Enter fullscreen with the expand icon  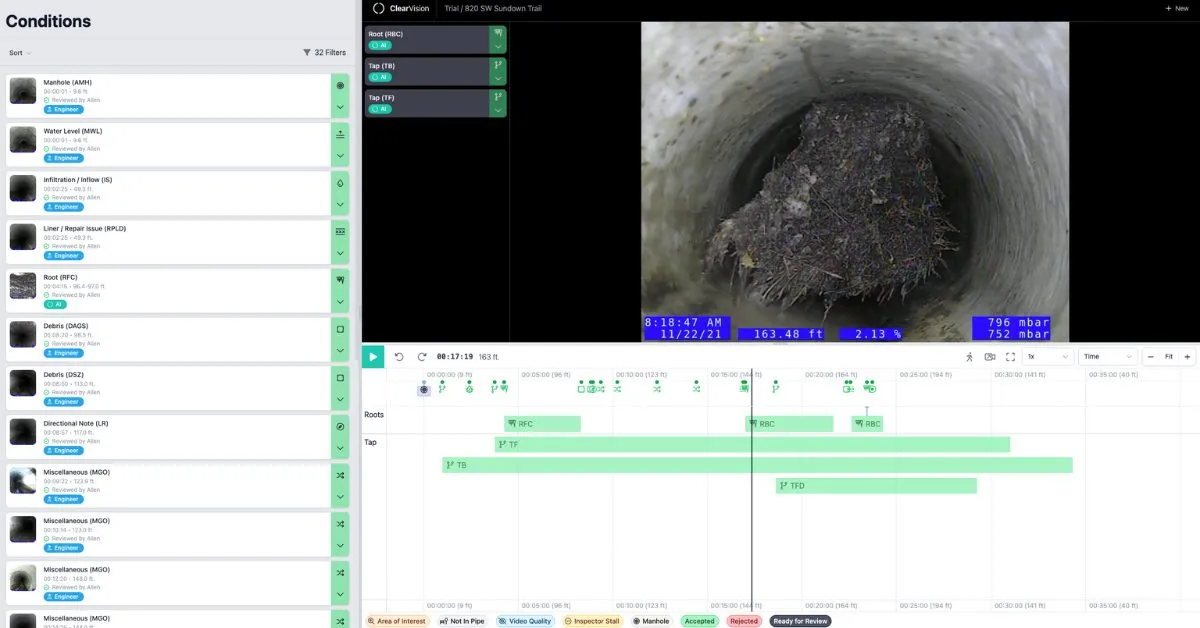(1011, 357)
